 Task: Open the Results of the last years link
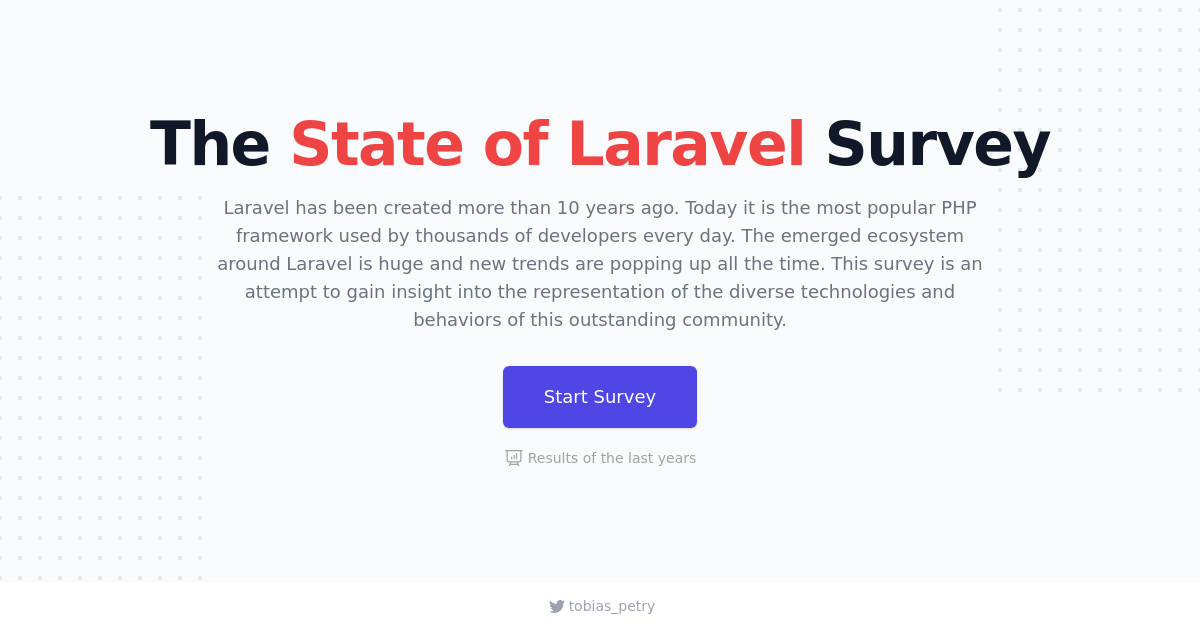click(x=601, y=458)
